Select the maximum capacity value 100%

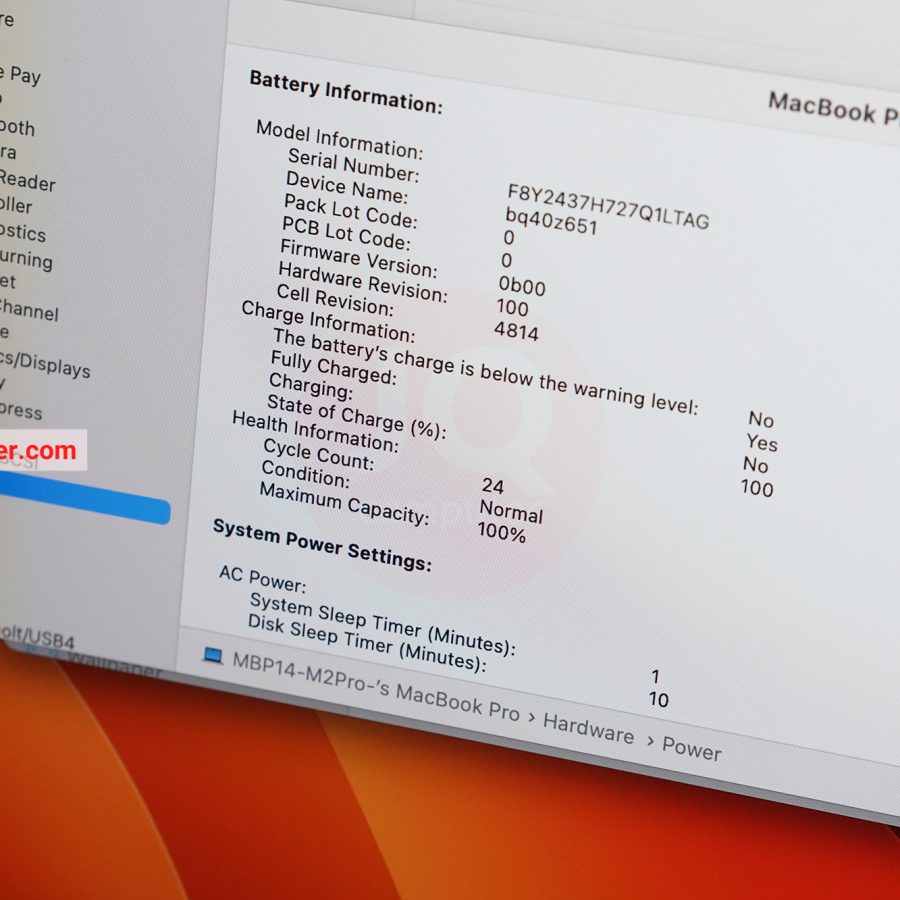[502, 532]
